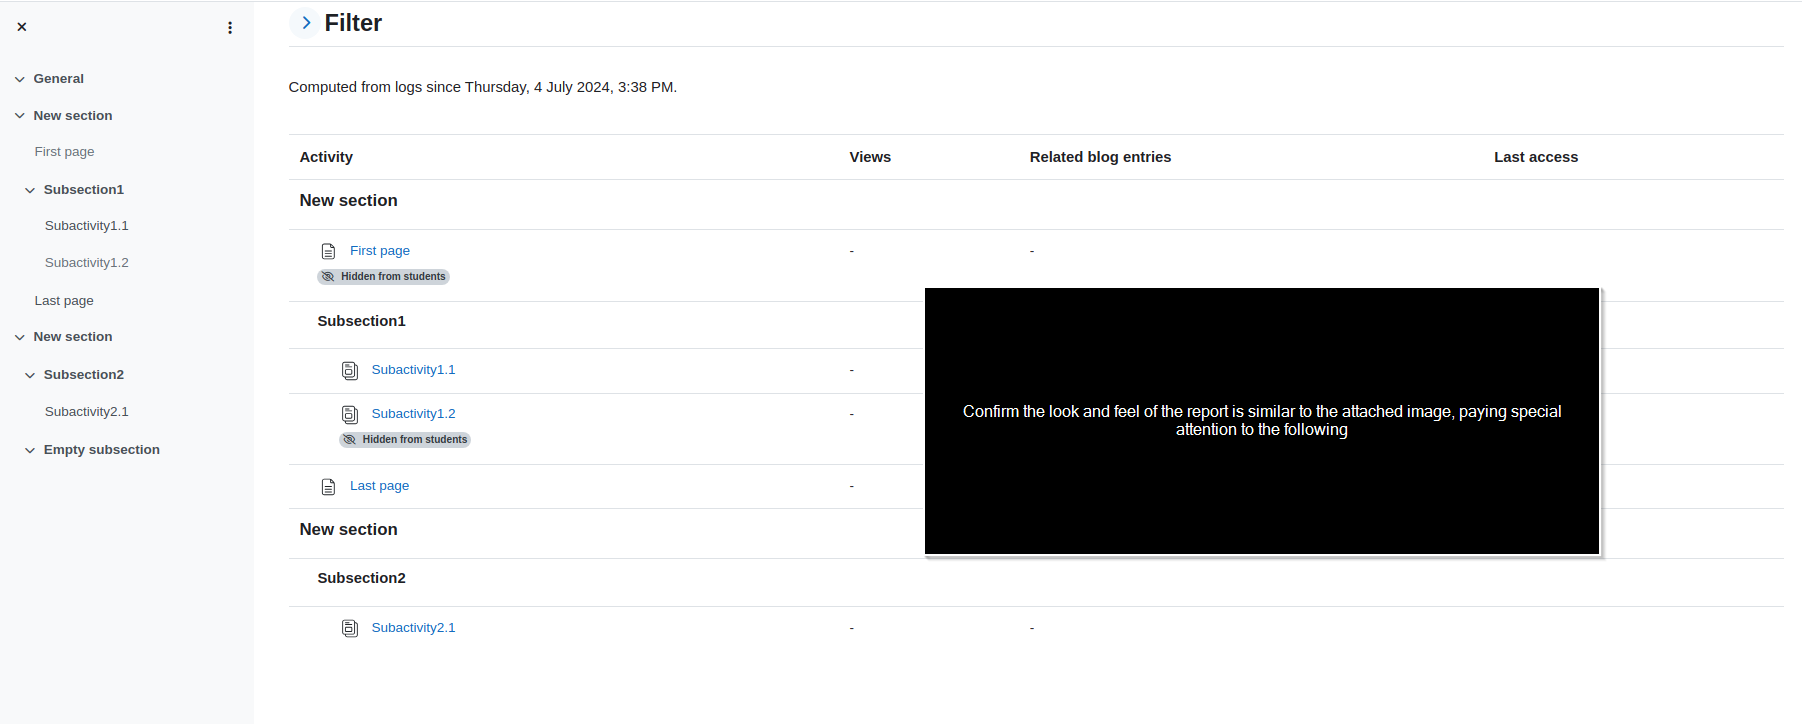Open Subactivity1.2 link in report

414,414
